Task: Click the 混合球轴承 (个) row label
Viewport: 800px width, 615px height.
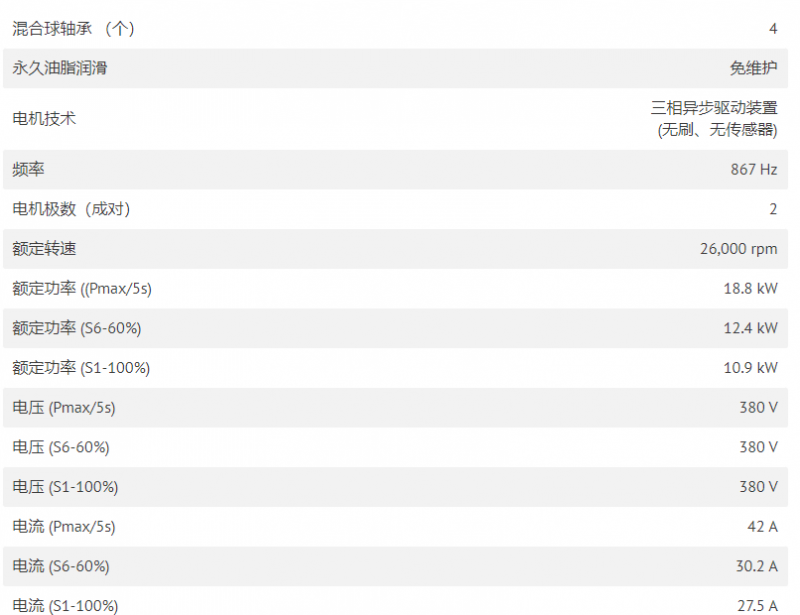Action: 73,29
